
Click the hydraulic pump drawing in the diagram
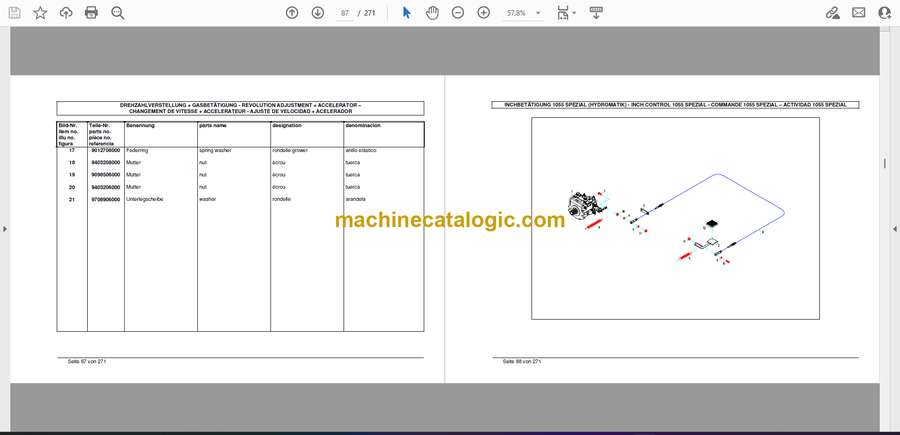[583, 204]
